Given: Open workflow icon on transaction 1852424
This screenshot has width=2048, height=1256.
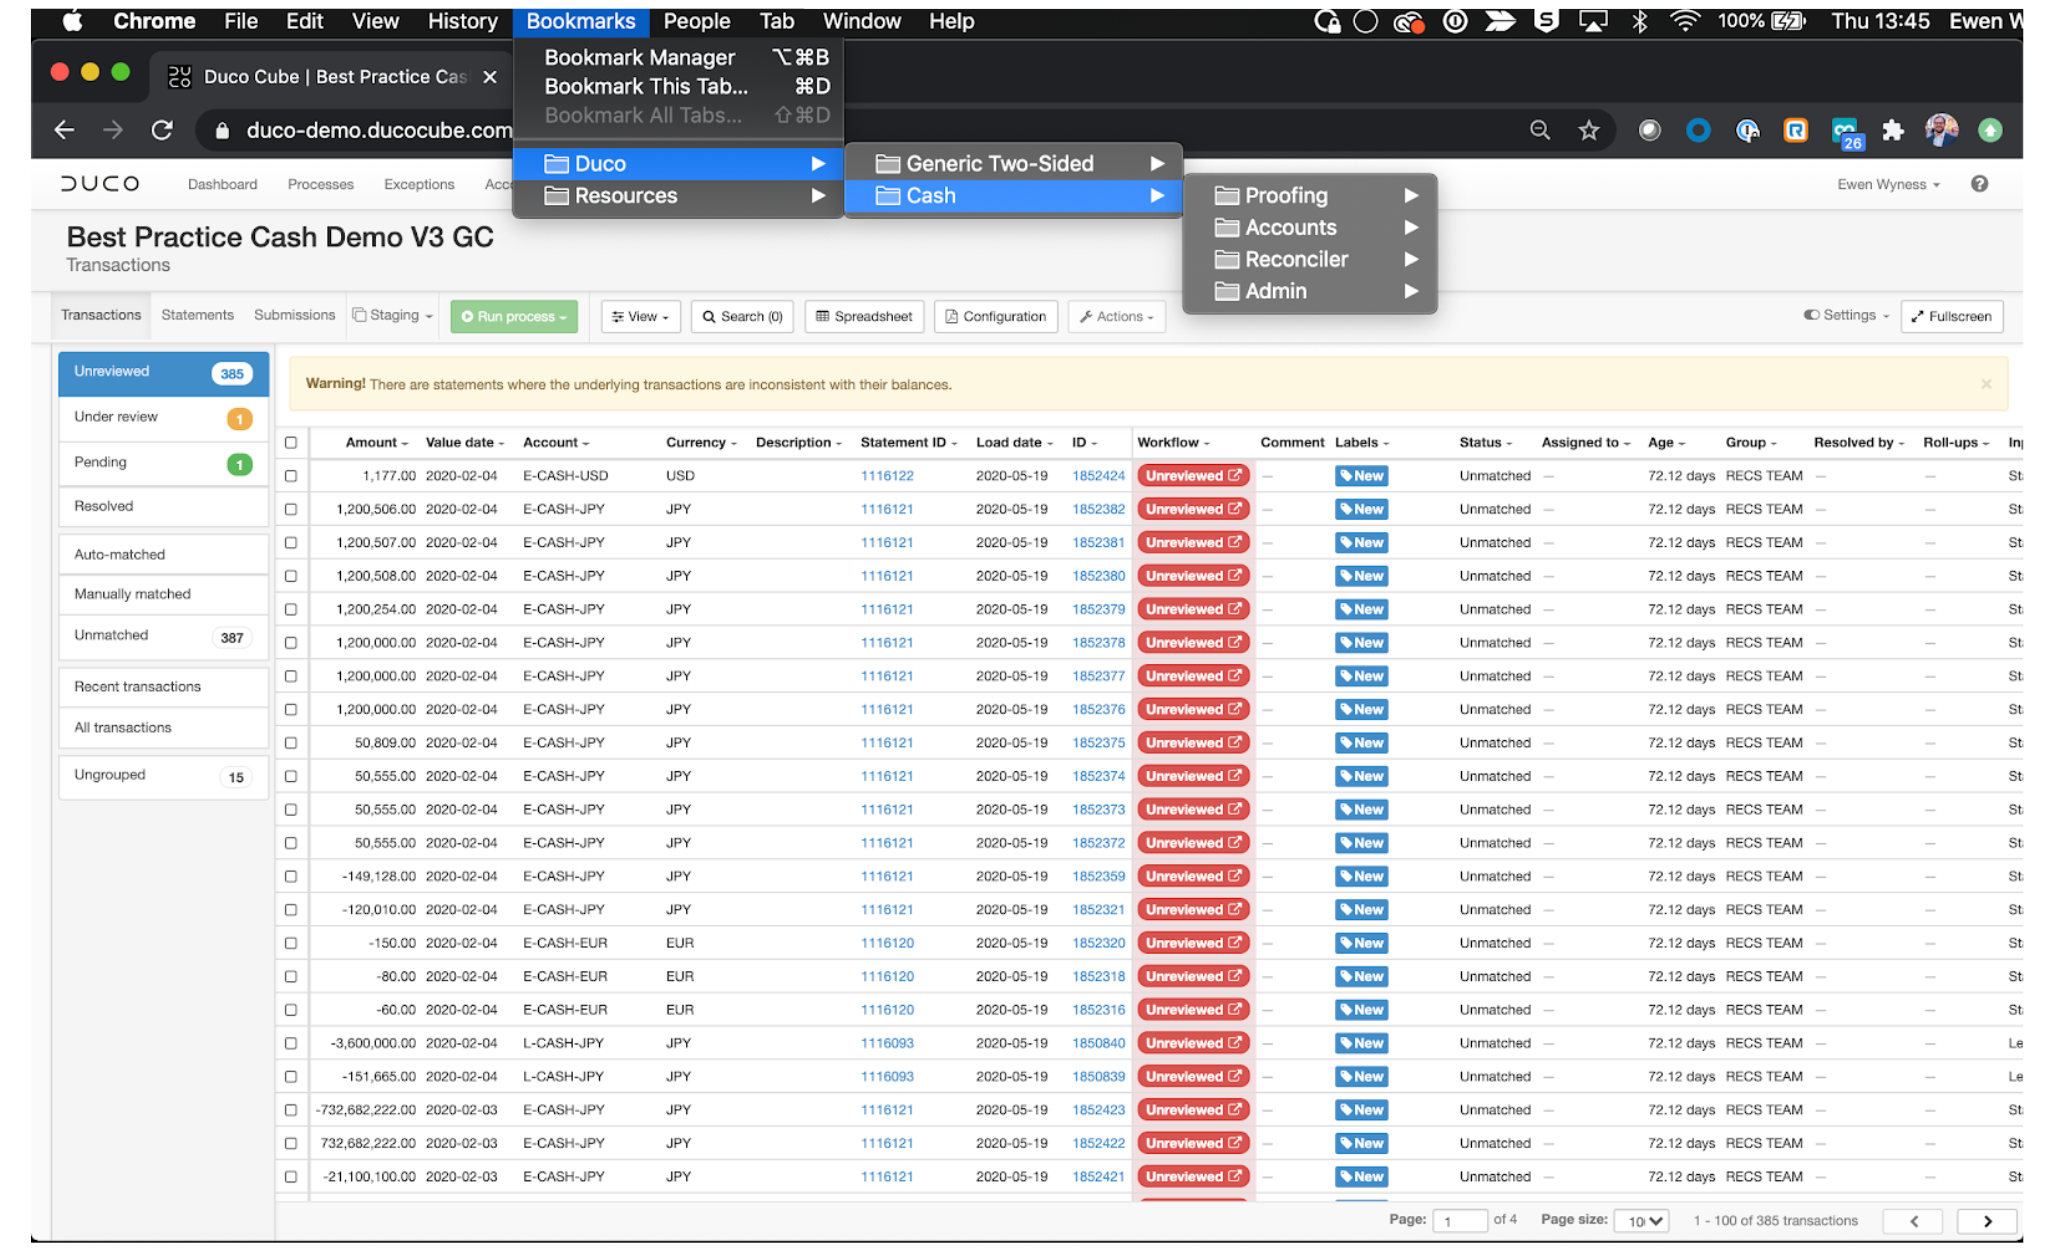Looking at the screenshot, I should coord(1235,475).
